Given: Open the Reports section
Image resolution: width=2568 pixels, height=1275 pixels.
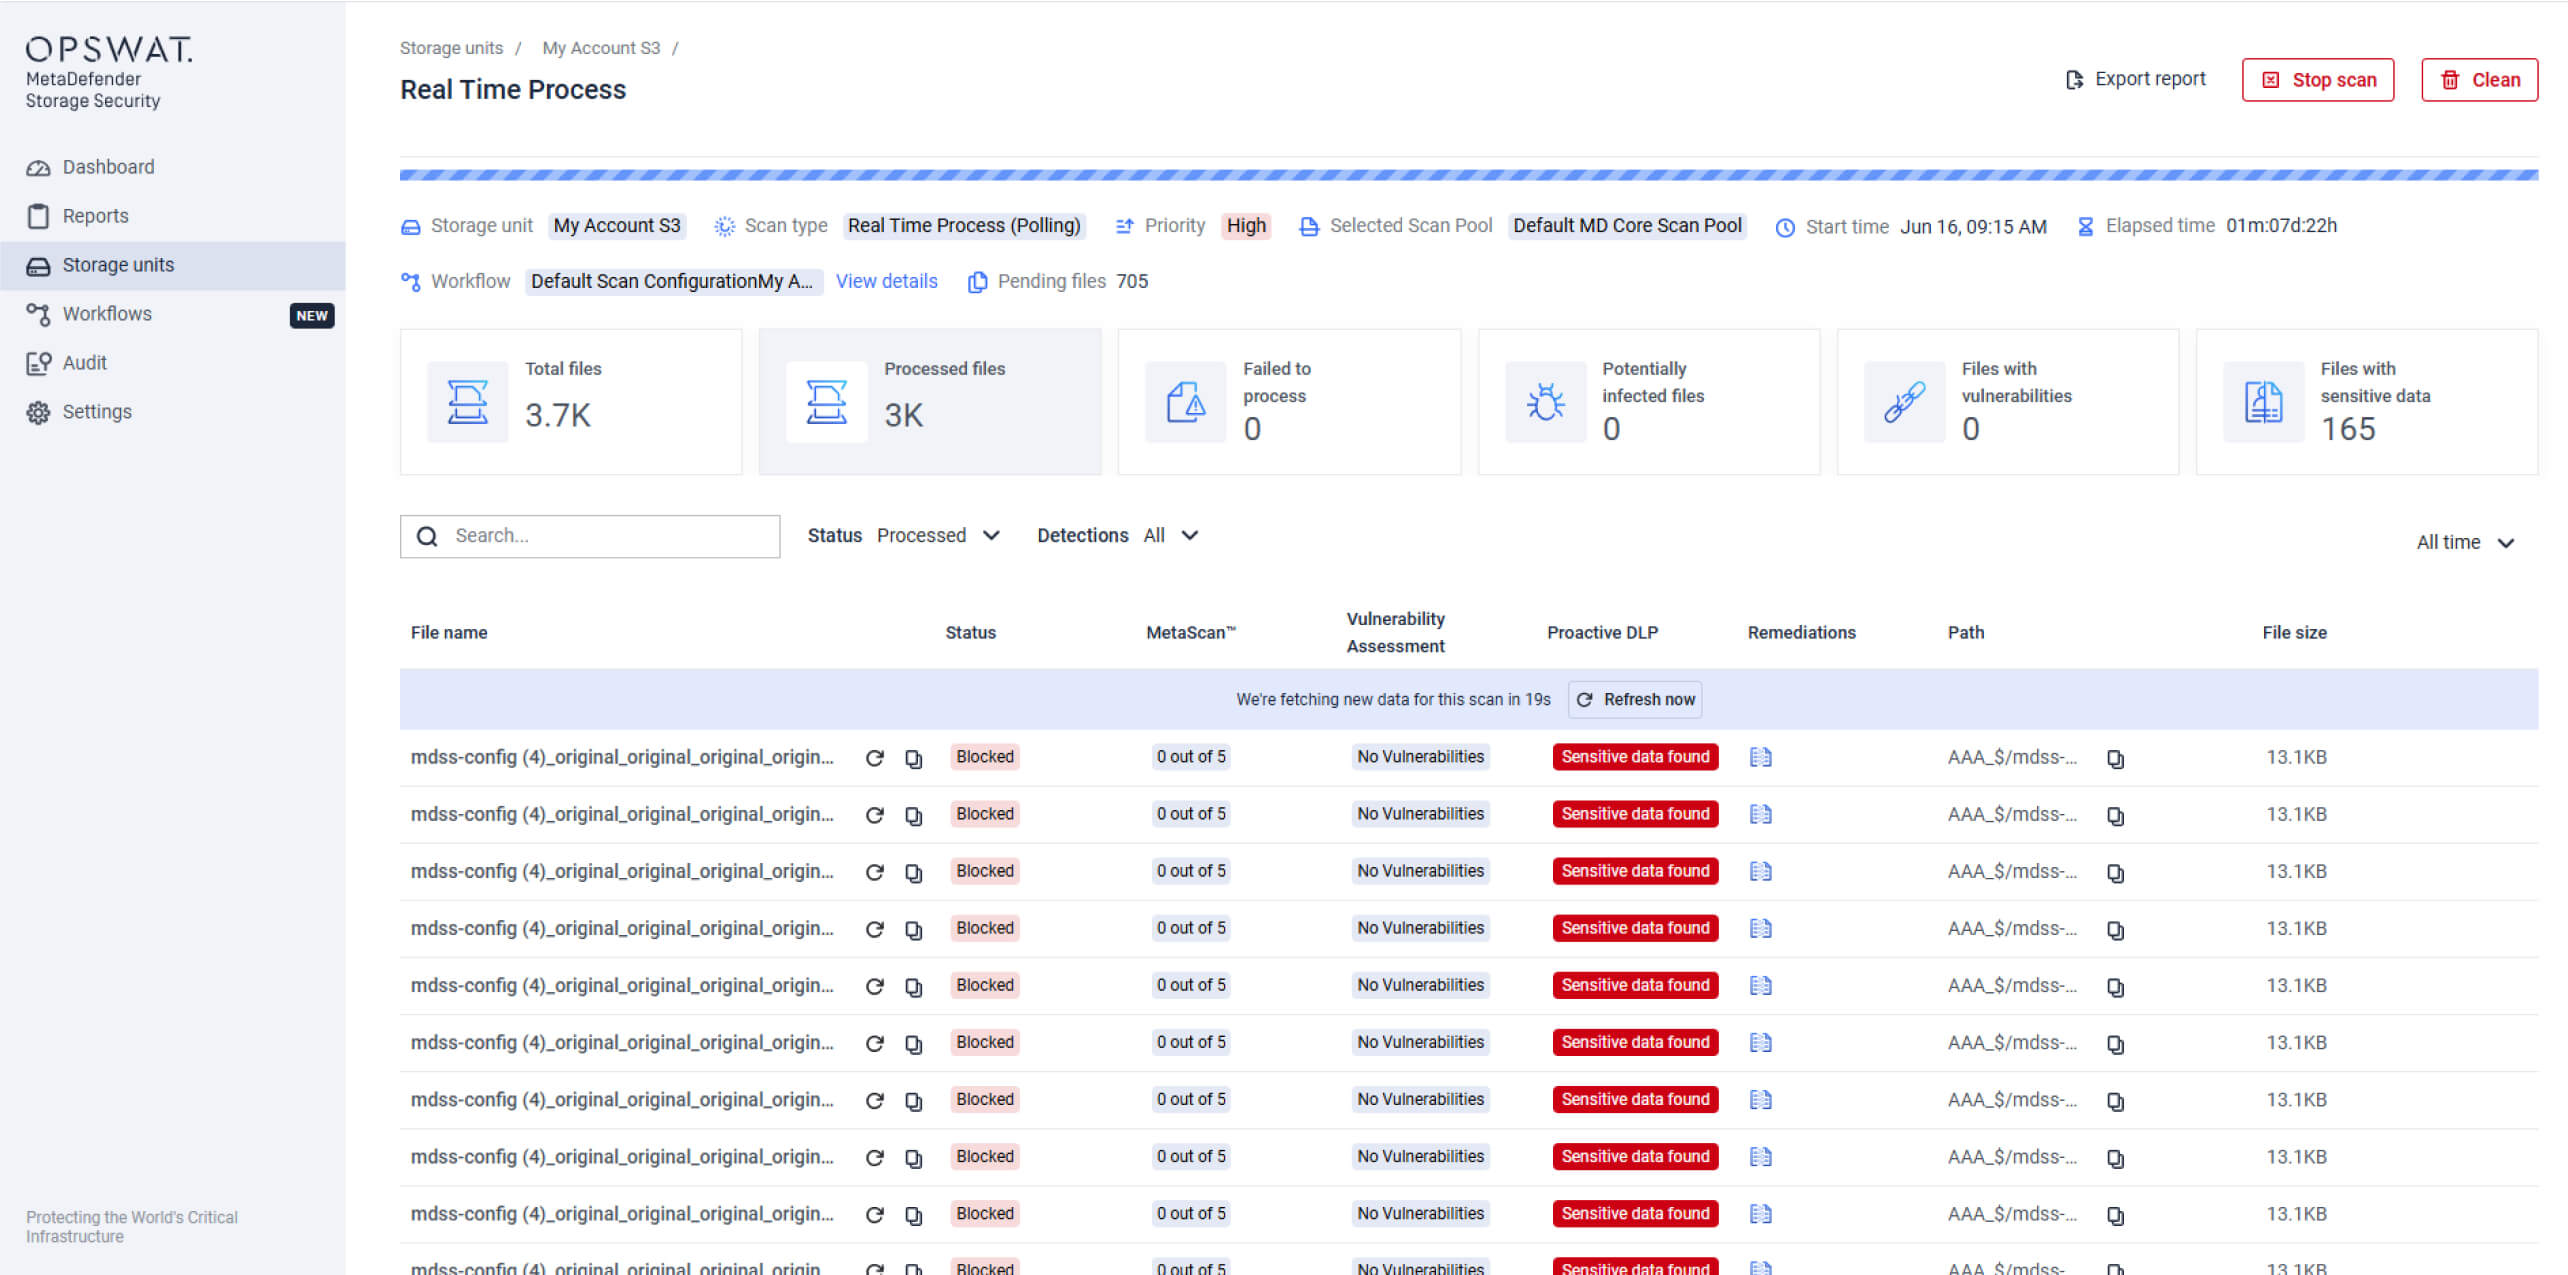Looking at the screenshot, I should 95,215.
